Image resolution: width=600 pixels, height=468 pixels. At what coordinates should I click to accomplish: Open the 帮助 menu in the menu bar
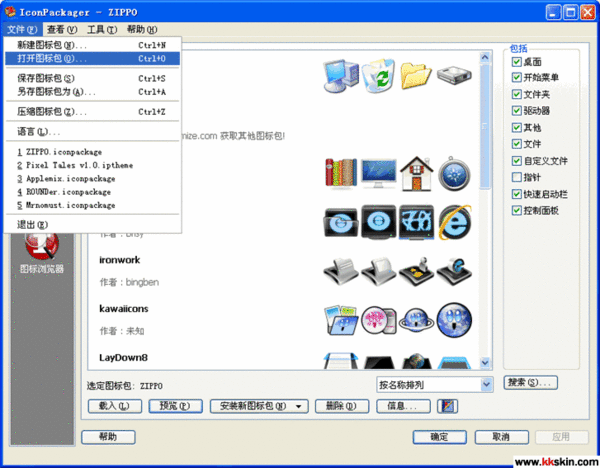click(142, 29)
